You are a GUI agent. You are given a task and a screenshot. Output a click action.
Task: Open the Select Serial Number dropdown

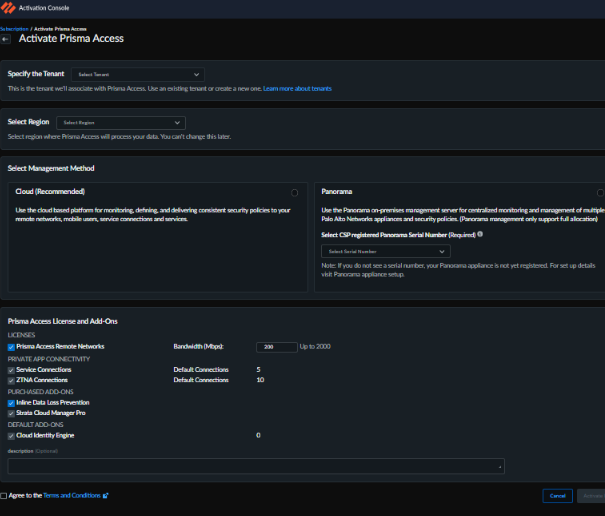click(386, 251)
